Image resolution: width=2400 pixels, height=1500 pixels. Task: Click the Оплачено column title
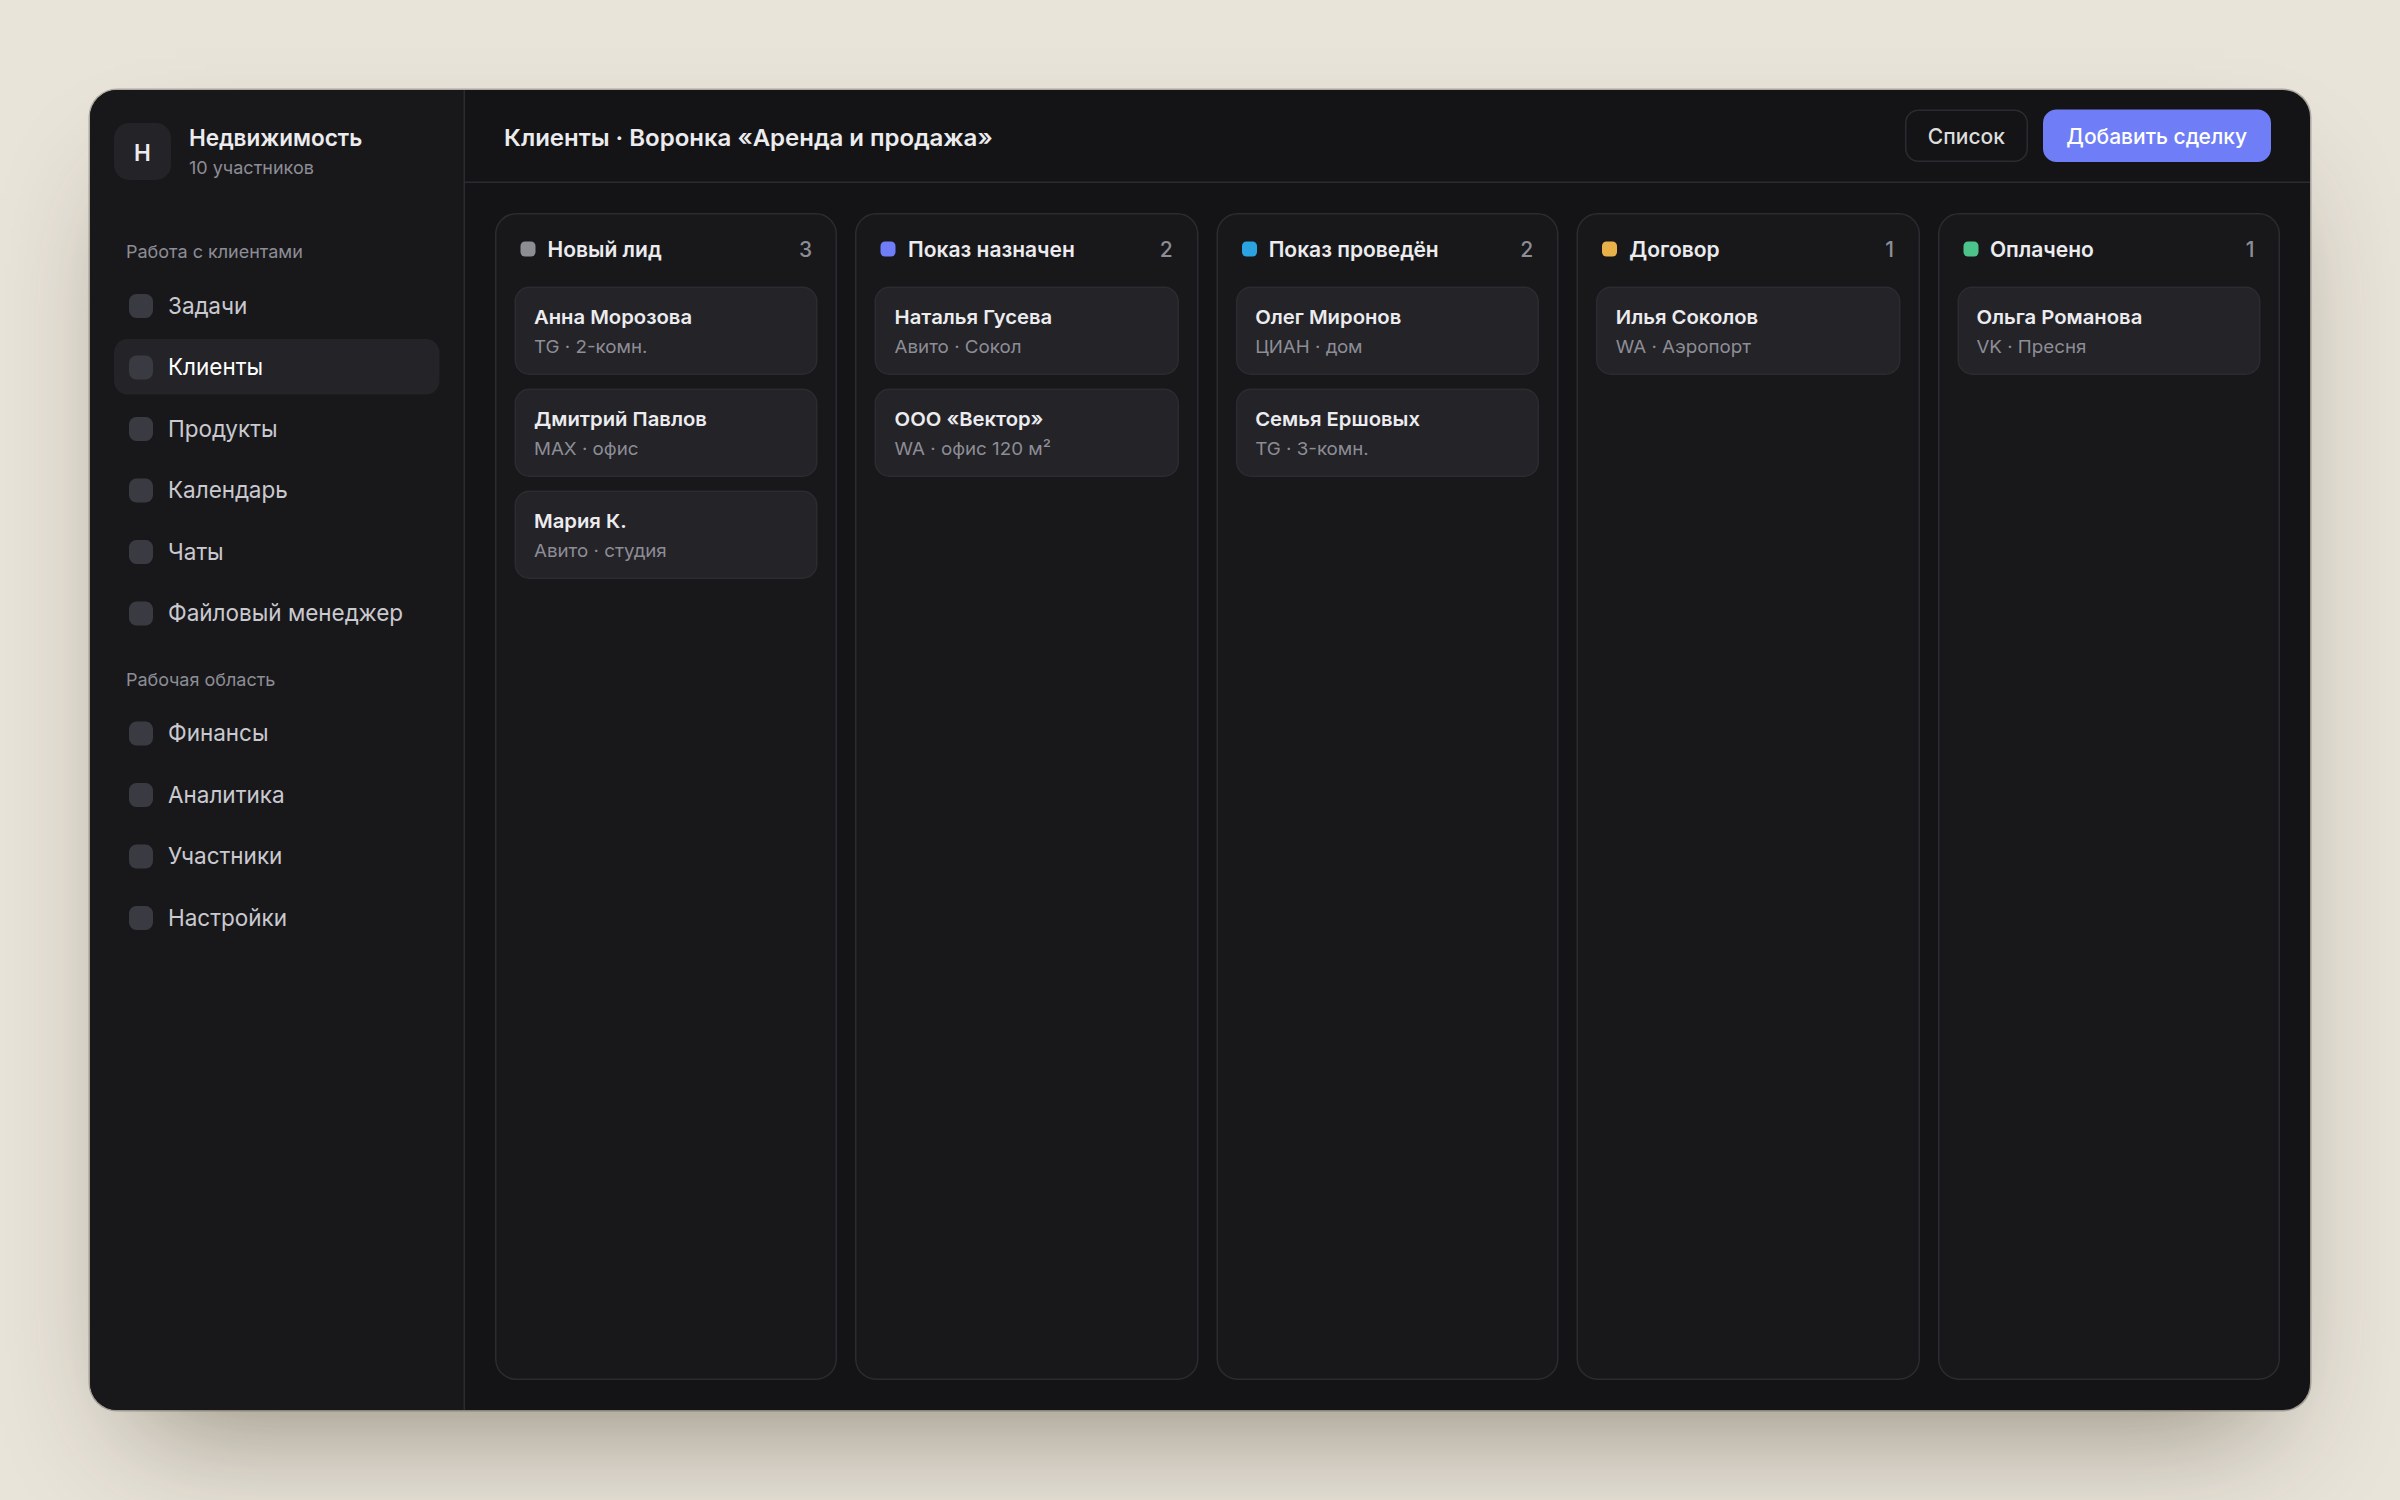pyautogui.click(x=2040, y=249)
